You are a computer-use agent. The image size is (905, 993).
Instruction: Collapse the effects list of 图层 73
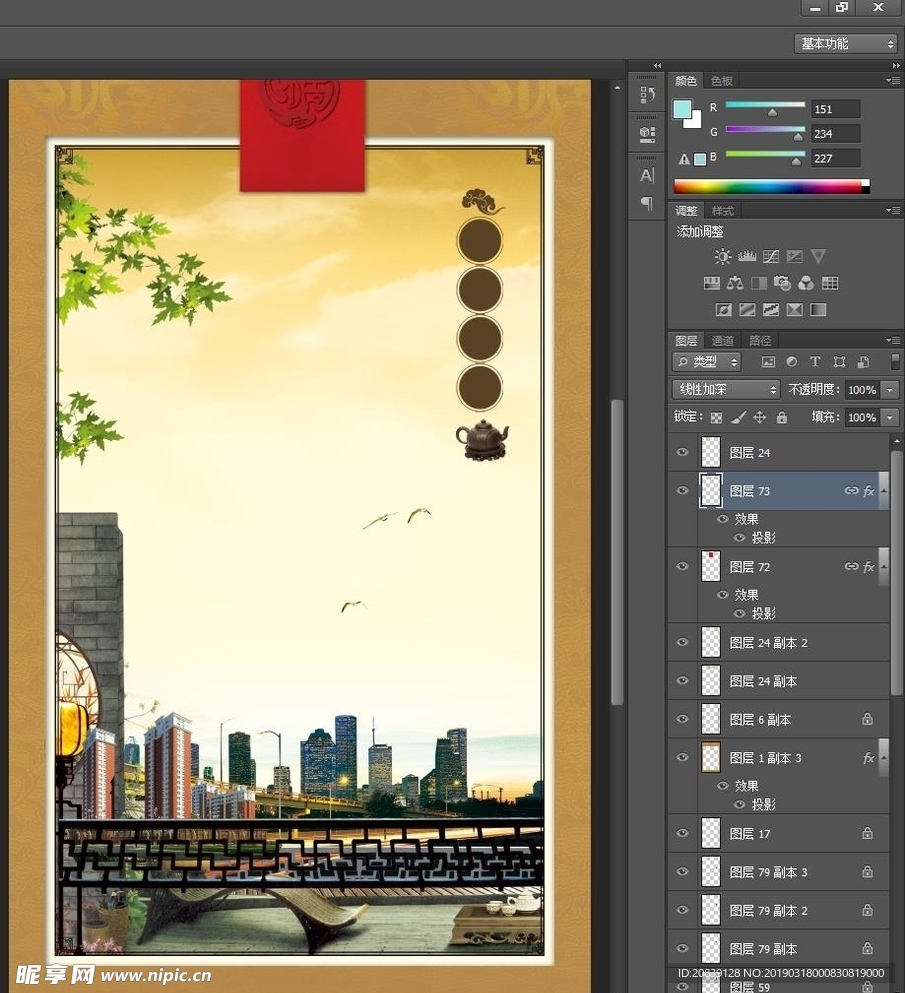tap(884, 491)
